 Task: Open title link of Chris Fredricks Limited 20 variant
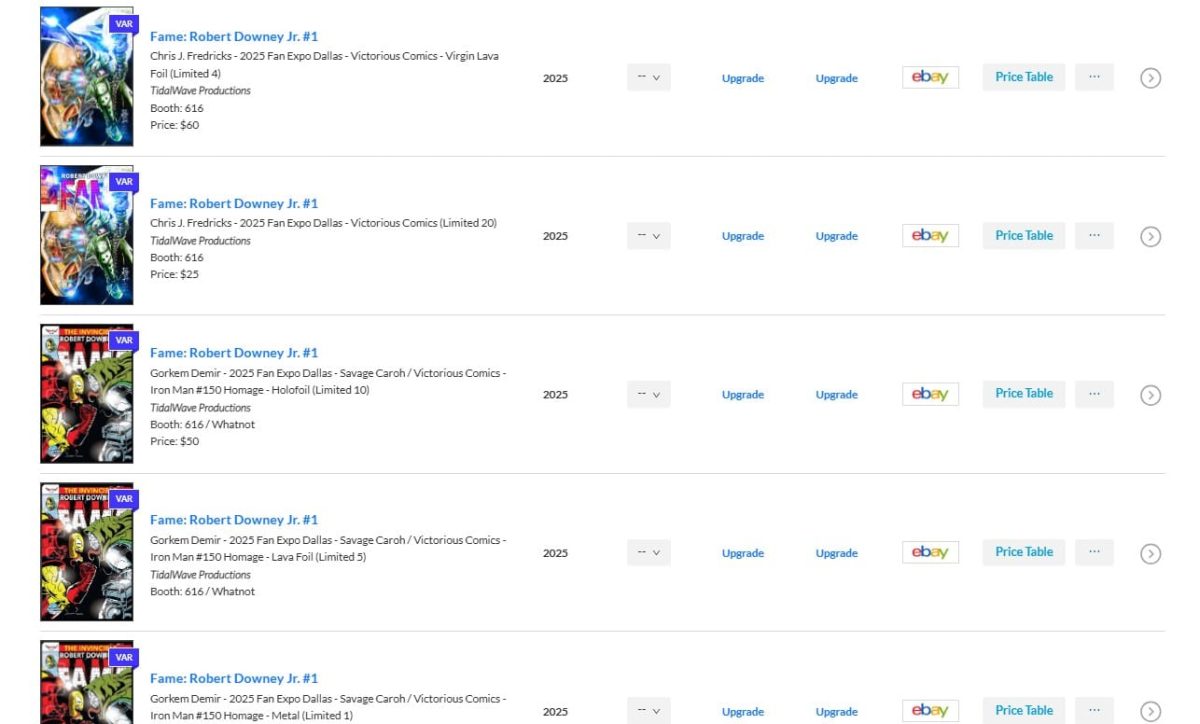(x=234, y=203)
